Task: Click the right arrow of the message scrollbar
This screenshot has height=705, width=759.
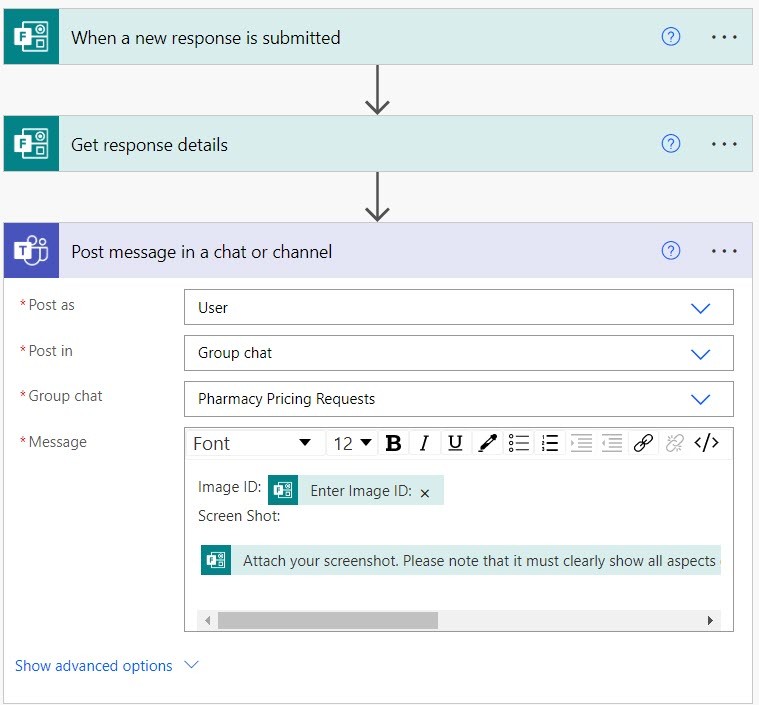Action: click(710, 620)
